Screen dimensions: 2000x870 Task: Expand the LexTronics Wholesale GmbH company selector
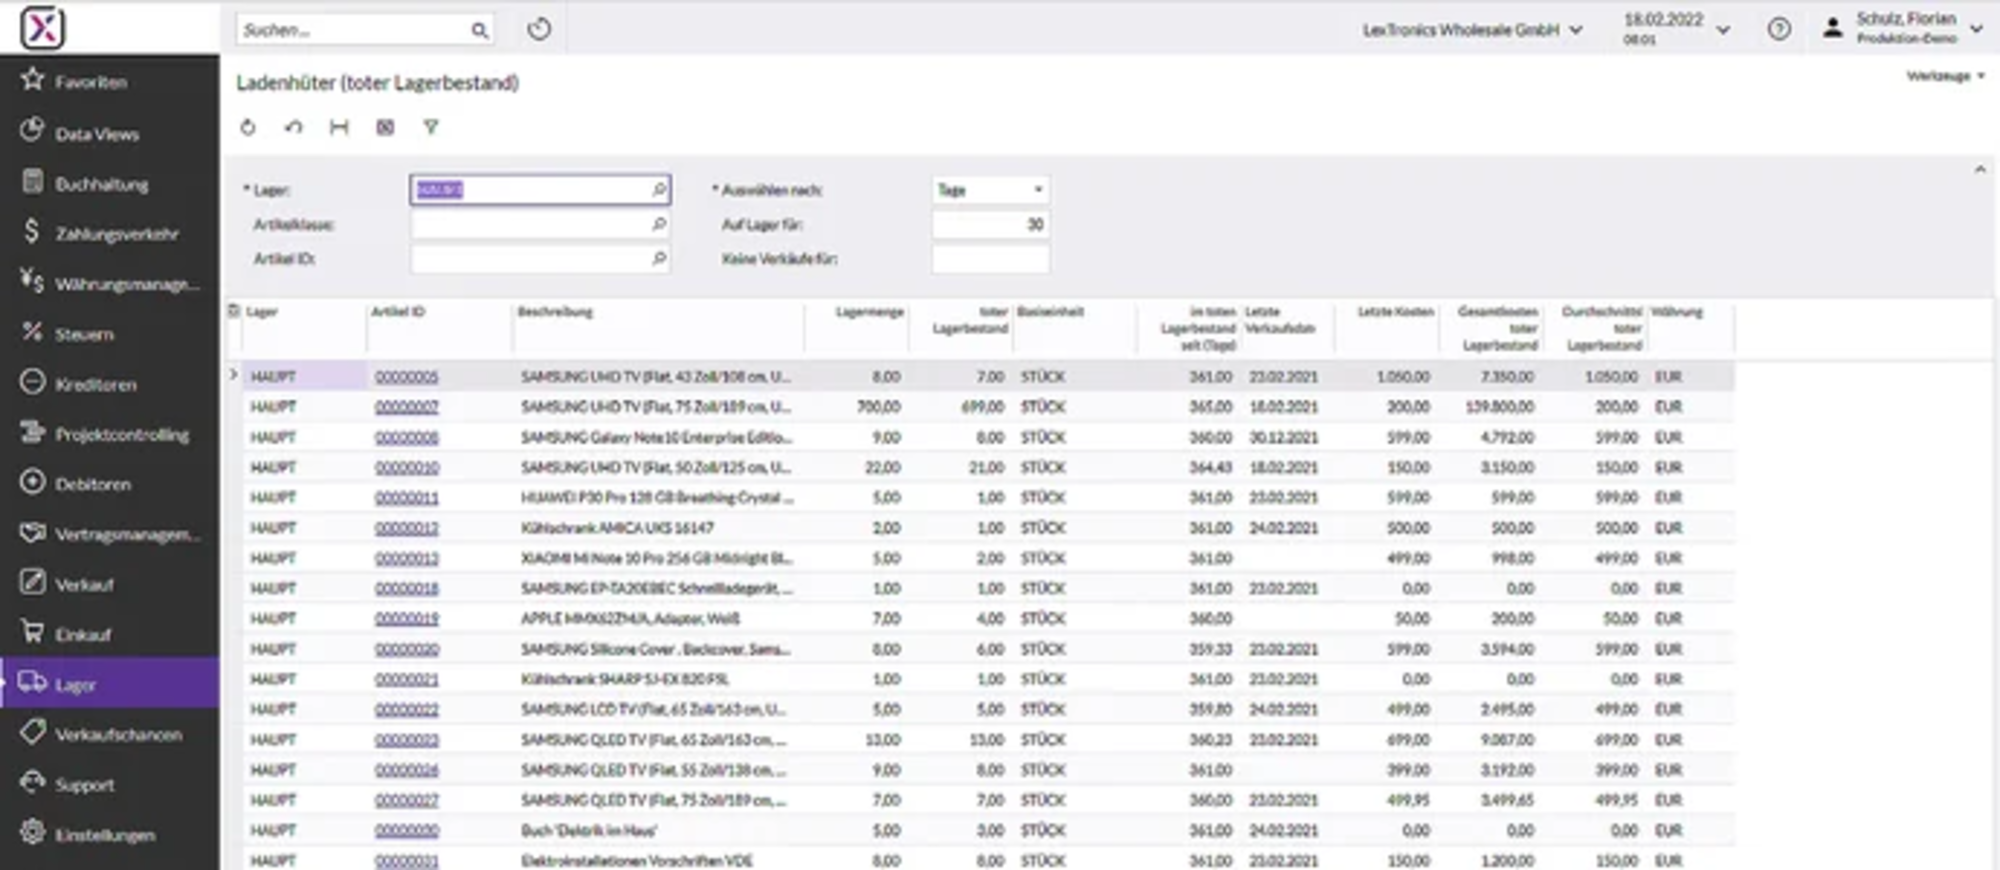[1472, 30]
